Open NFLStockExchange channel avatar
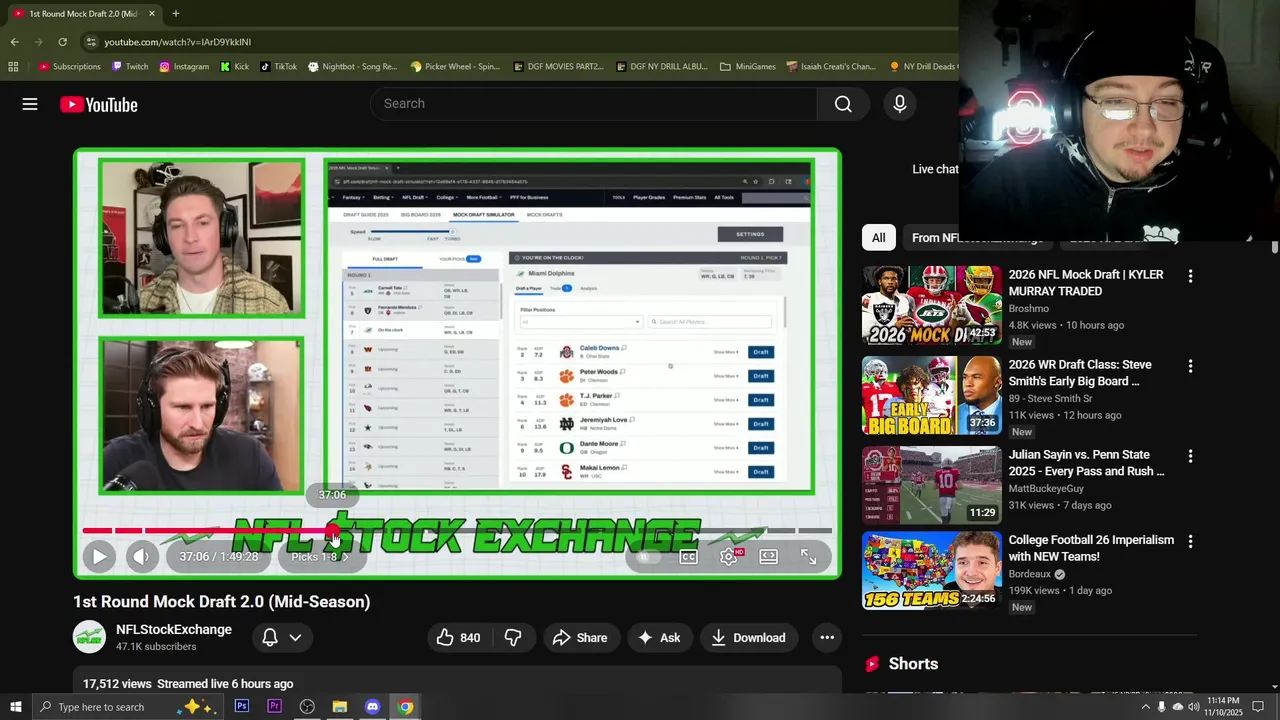This screenshot has width=1280, height=720. [x=89, y=637]
